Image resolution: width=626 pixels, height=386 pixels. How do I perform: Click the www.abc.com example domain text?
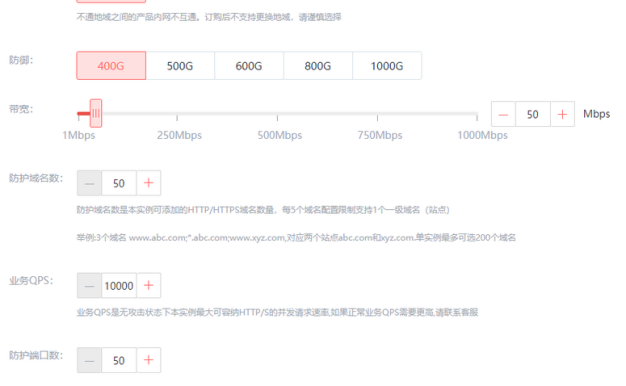158,238
